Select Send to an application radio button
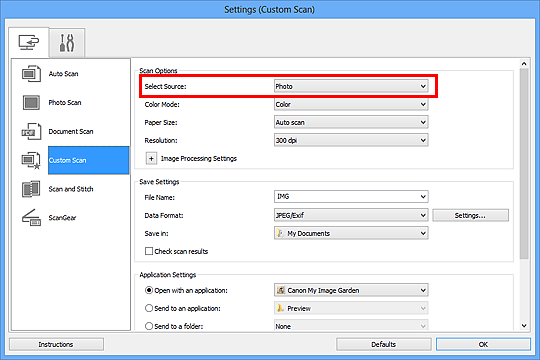The height and width of the screenshot is (360, 540). (x=149, y=308)
